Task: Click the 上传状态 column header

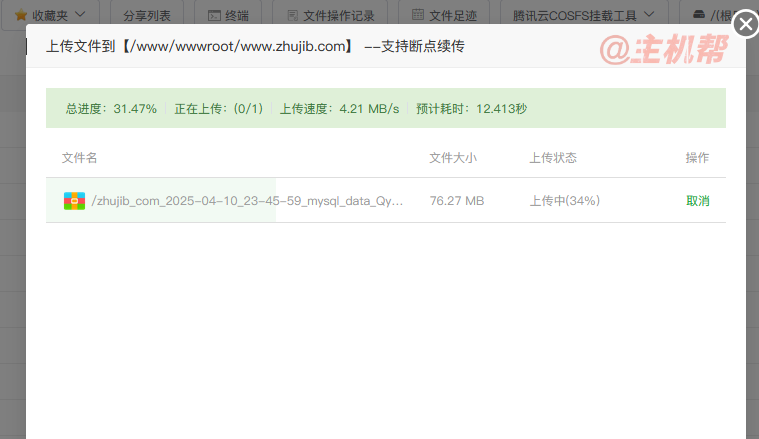Action: pos(553,158)
